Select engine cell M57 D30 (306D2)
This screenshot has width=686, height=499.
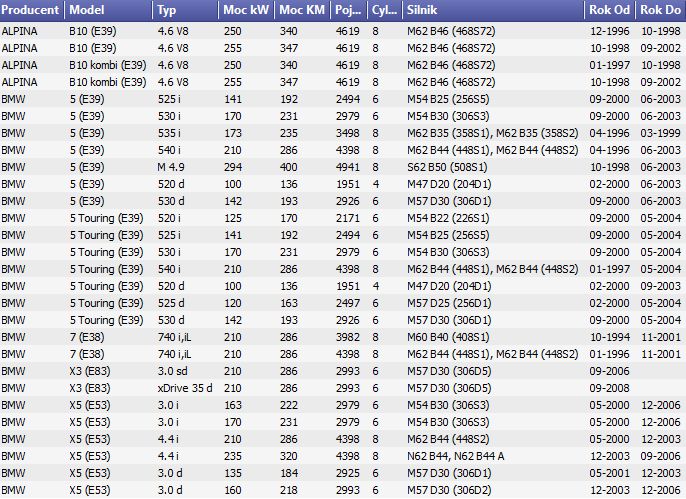449,490
